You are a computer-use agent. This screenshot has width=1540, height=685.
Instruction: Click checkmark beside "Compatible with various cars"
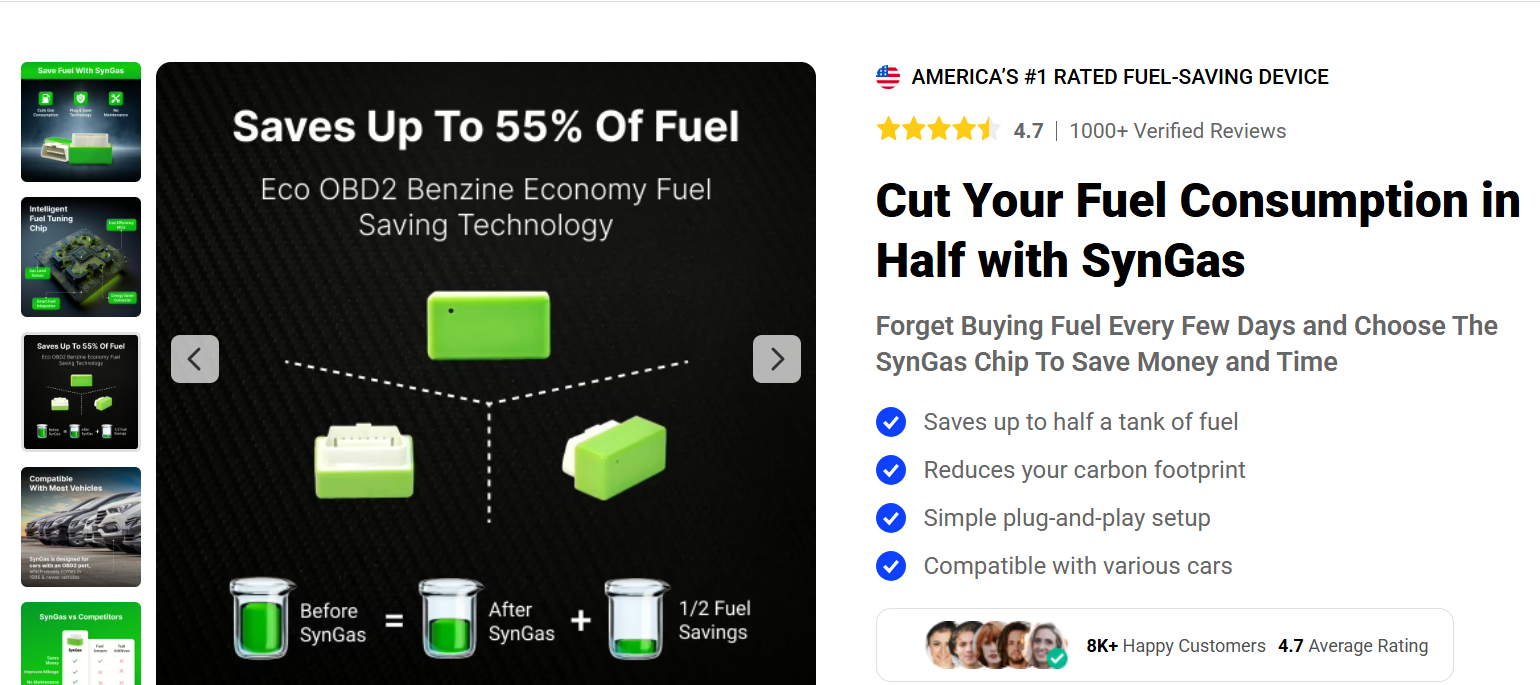891,566
